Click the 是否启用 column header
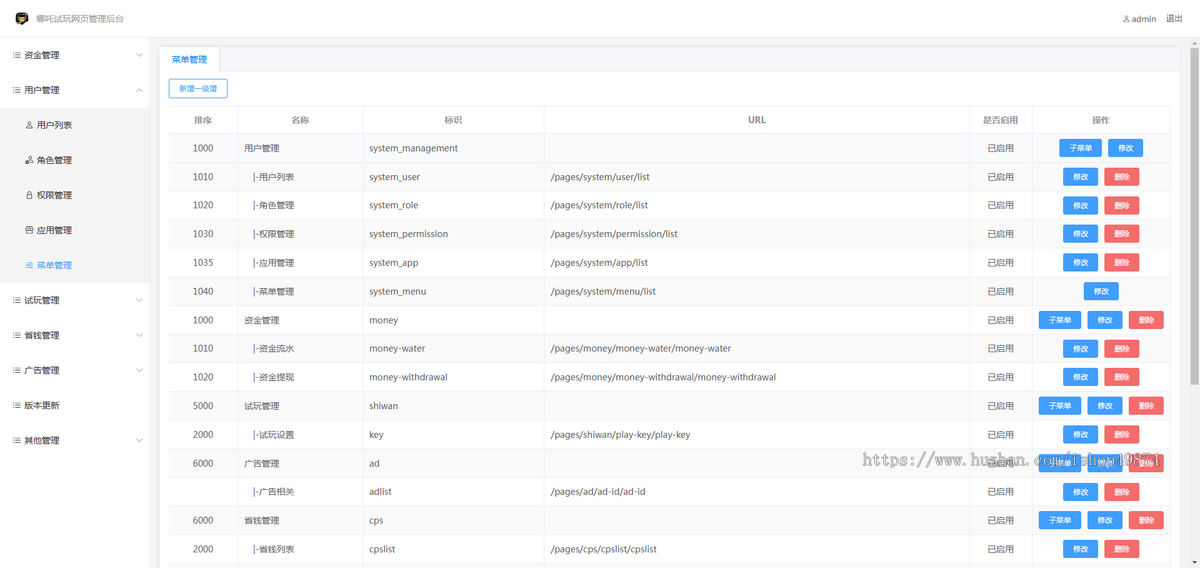The height and width of the screenshot is (568, 1200). pos(1001,120)
